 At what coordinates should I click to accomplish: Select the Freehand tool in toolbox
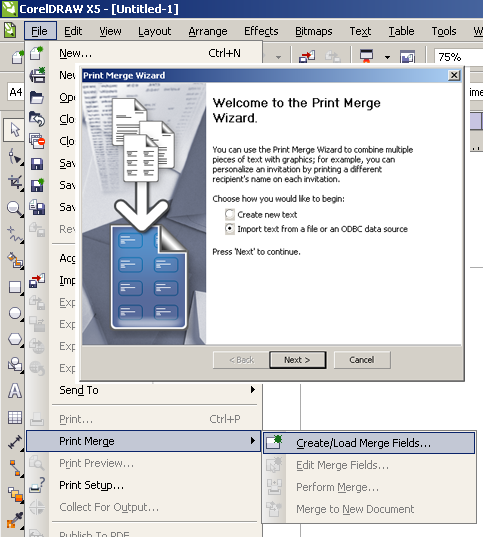[14, 234]
